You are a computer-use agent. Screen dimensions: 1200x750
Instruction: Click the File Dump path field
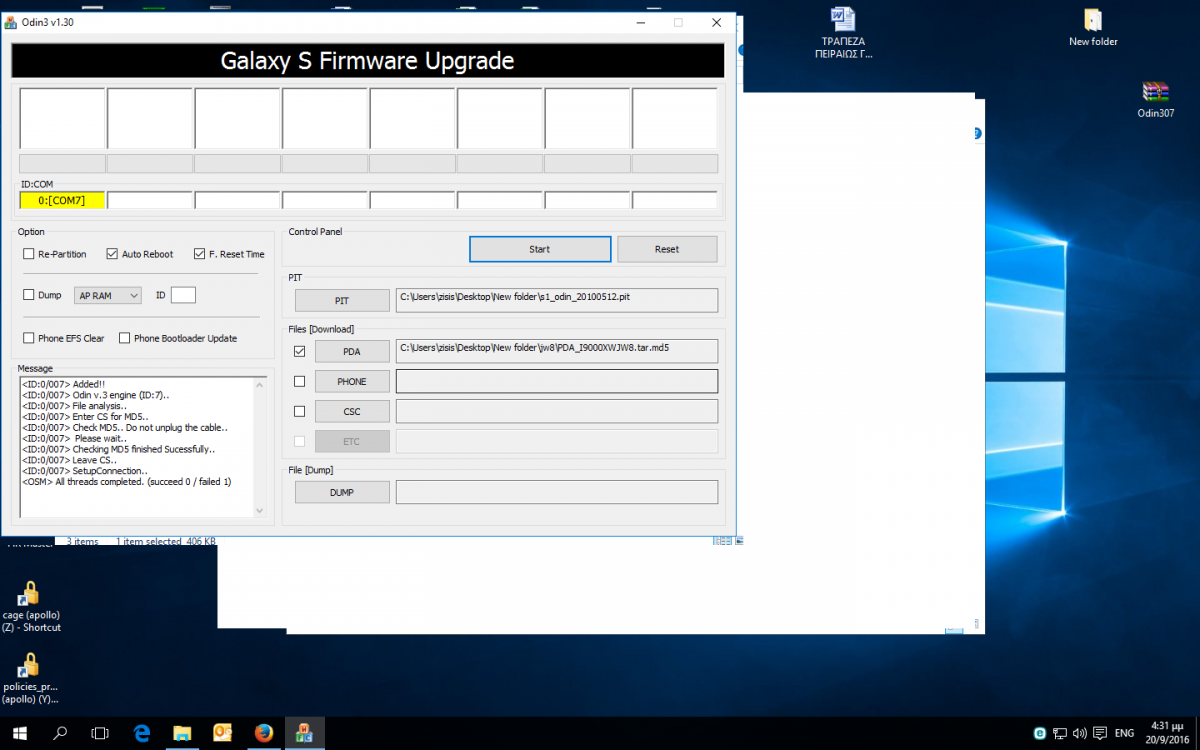[557, 492]
